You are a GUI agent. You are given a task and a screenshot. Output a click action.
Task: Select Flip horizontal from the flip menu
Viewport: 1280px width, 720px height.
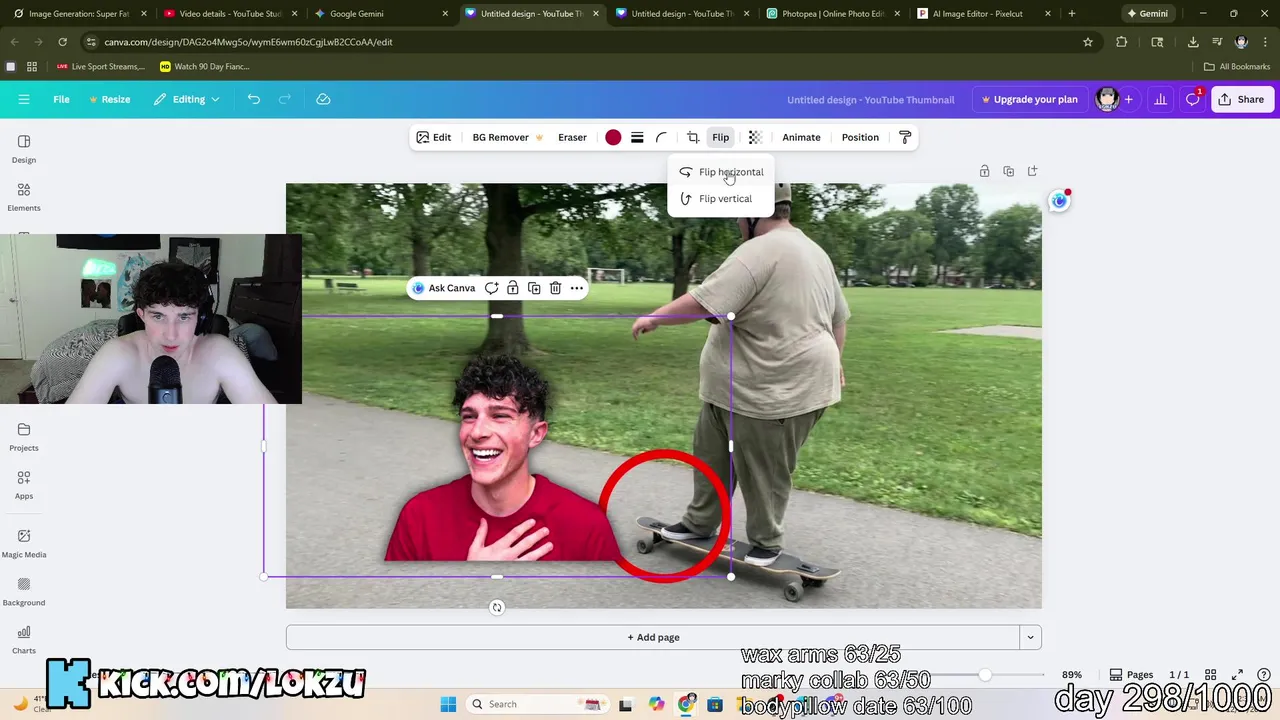click(721, 172)
